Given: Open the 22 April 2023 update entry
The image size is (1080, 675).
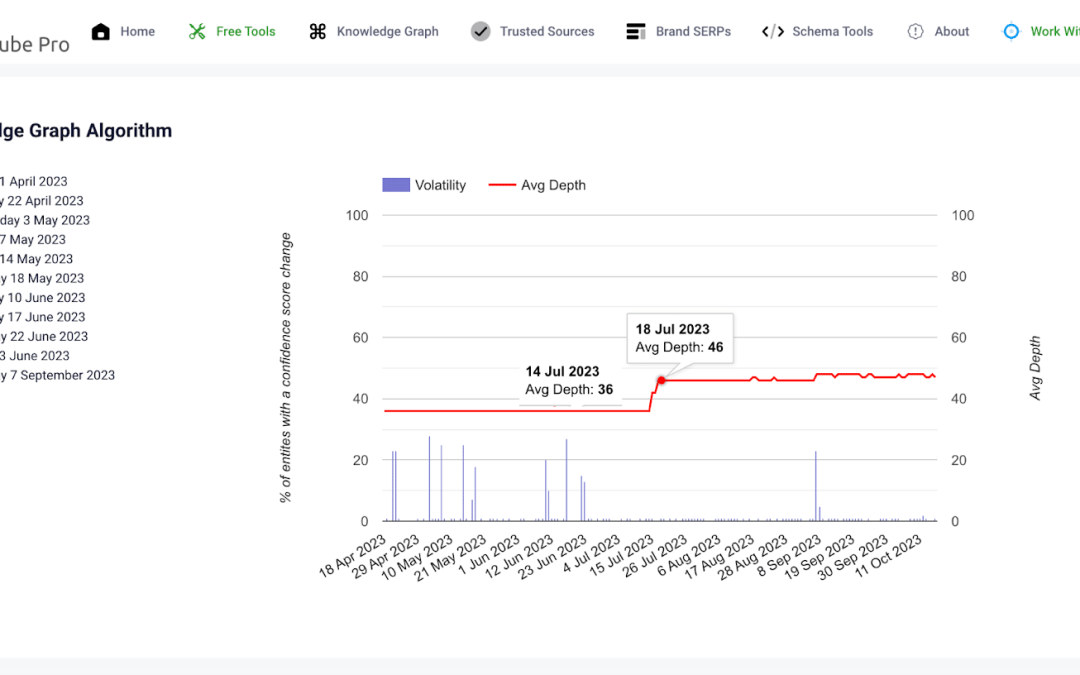Looking at the screenshot, I should coord(42,200).
